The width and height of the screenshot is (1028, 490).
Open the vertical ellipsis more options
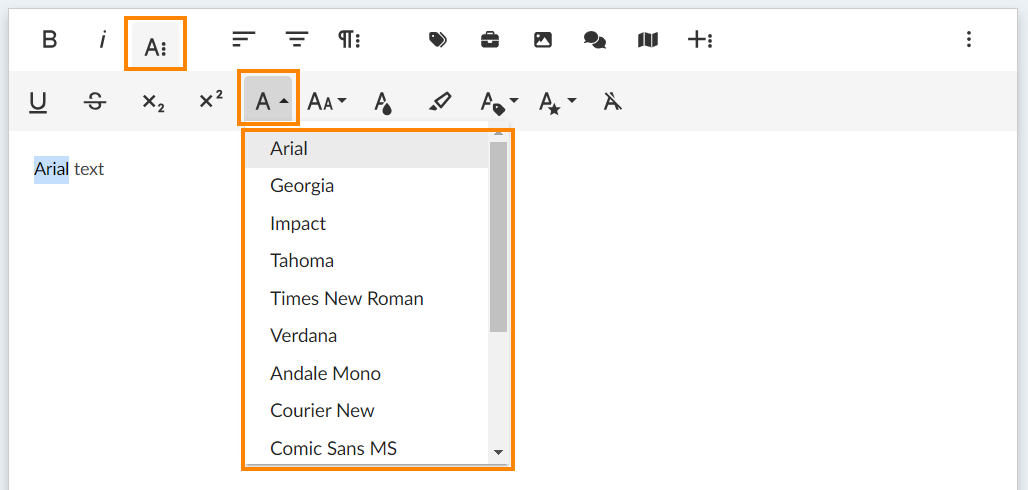(x=968, y=40)
